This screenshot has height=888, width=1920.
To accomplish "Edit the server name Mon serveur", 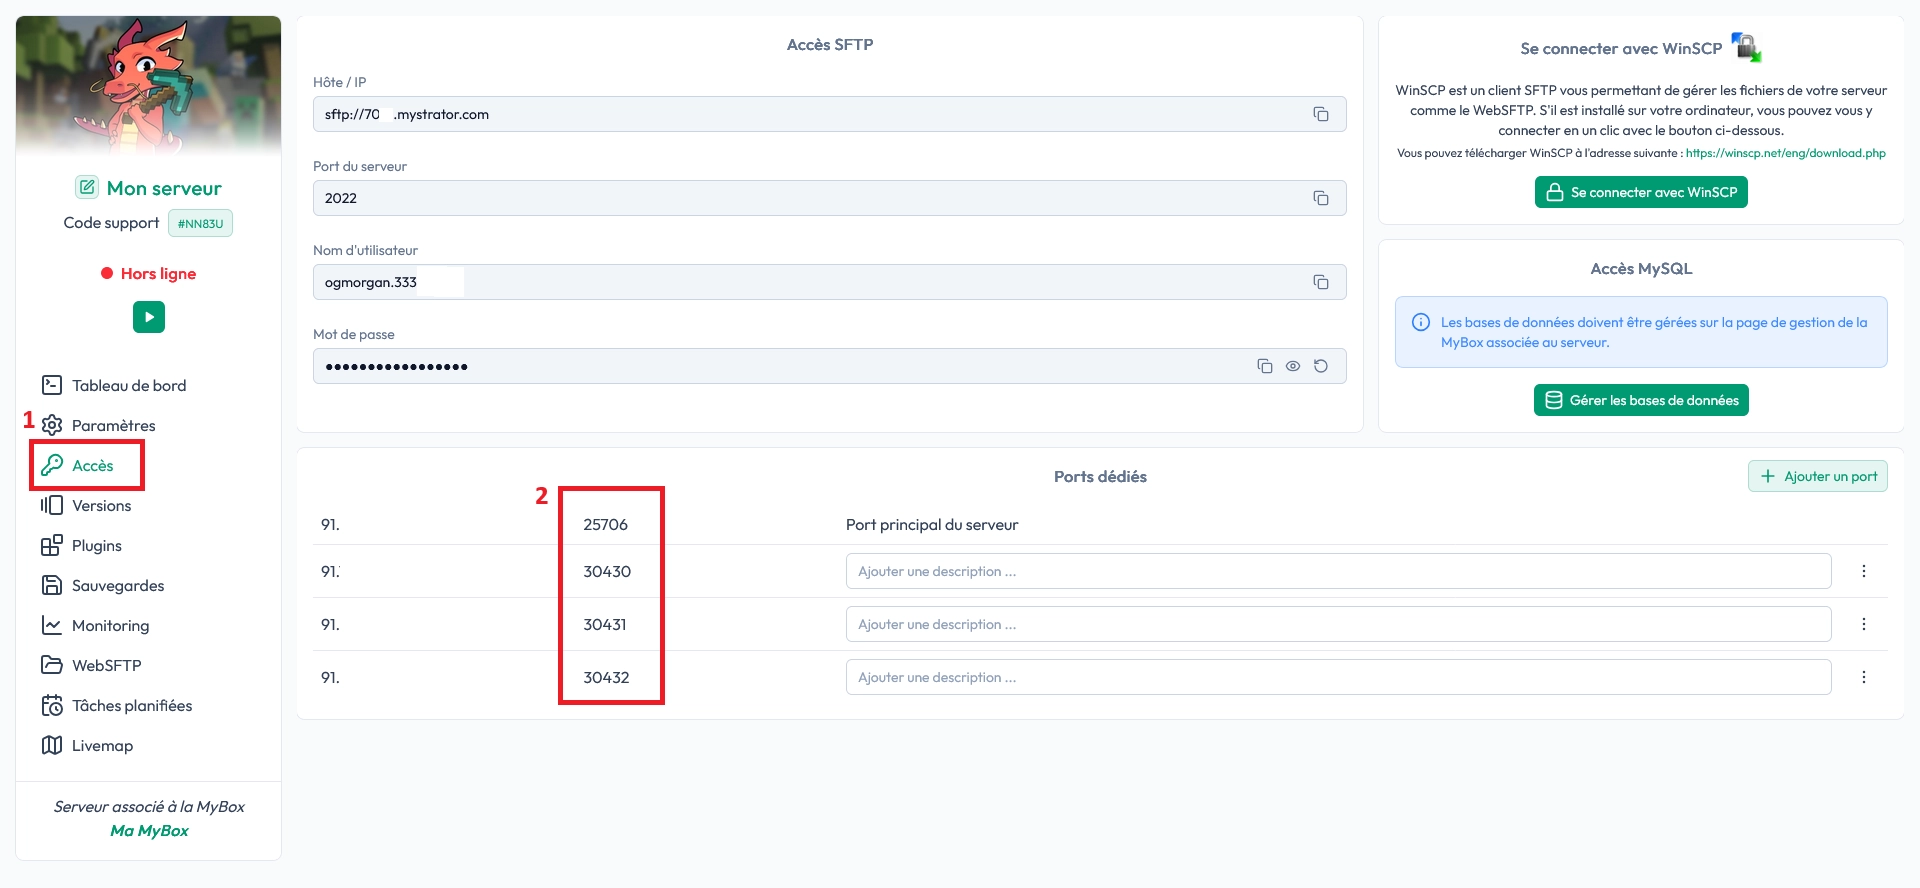I will point(88,187).
